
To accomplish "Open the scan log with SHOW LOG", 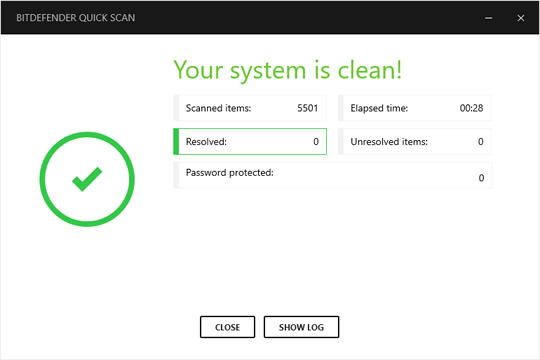I will pyautogui.click(x=301, y=327).
